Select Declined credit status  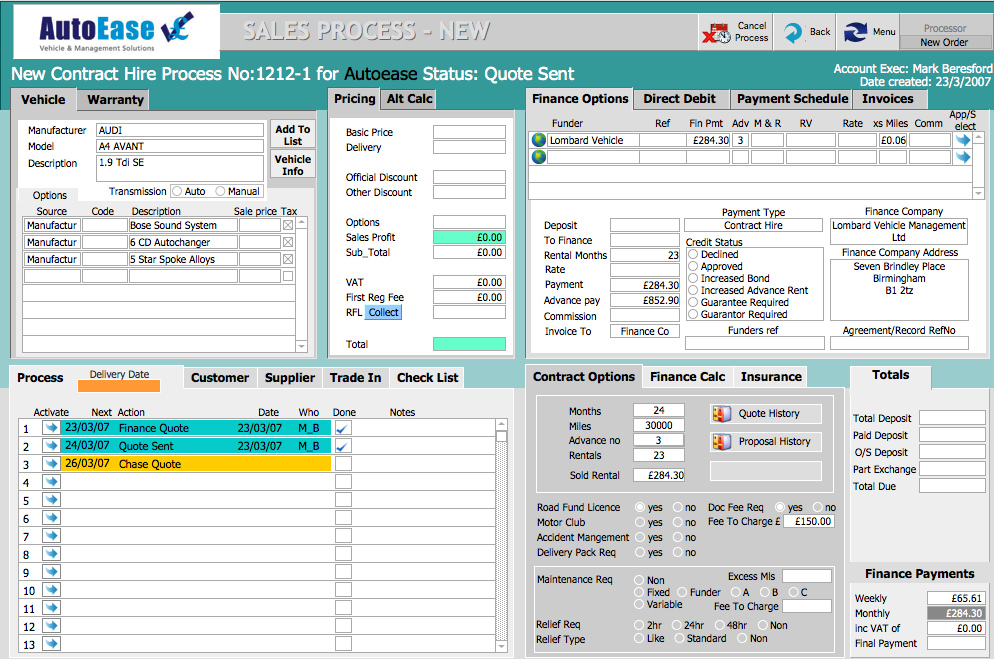(693, 254)
